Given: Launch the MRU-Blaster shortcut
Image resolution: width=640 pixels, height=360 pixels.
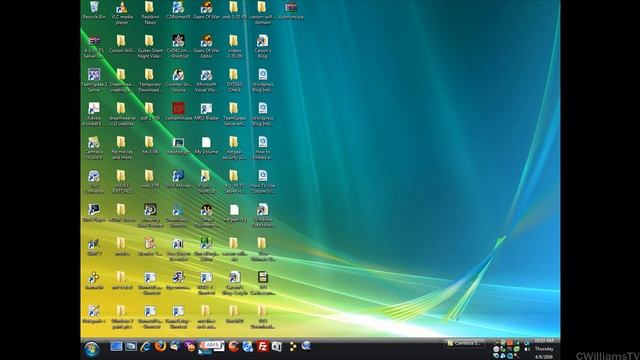Looking at the screenshot, I should pyautogui.click(x=206, y=111).
